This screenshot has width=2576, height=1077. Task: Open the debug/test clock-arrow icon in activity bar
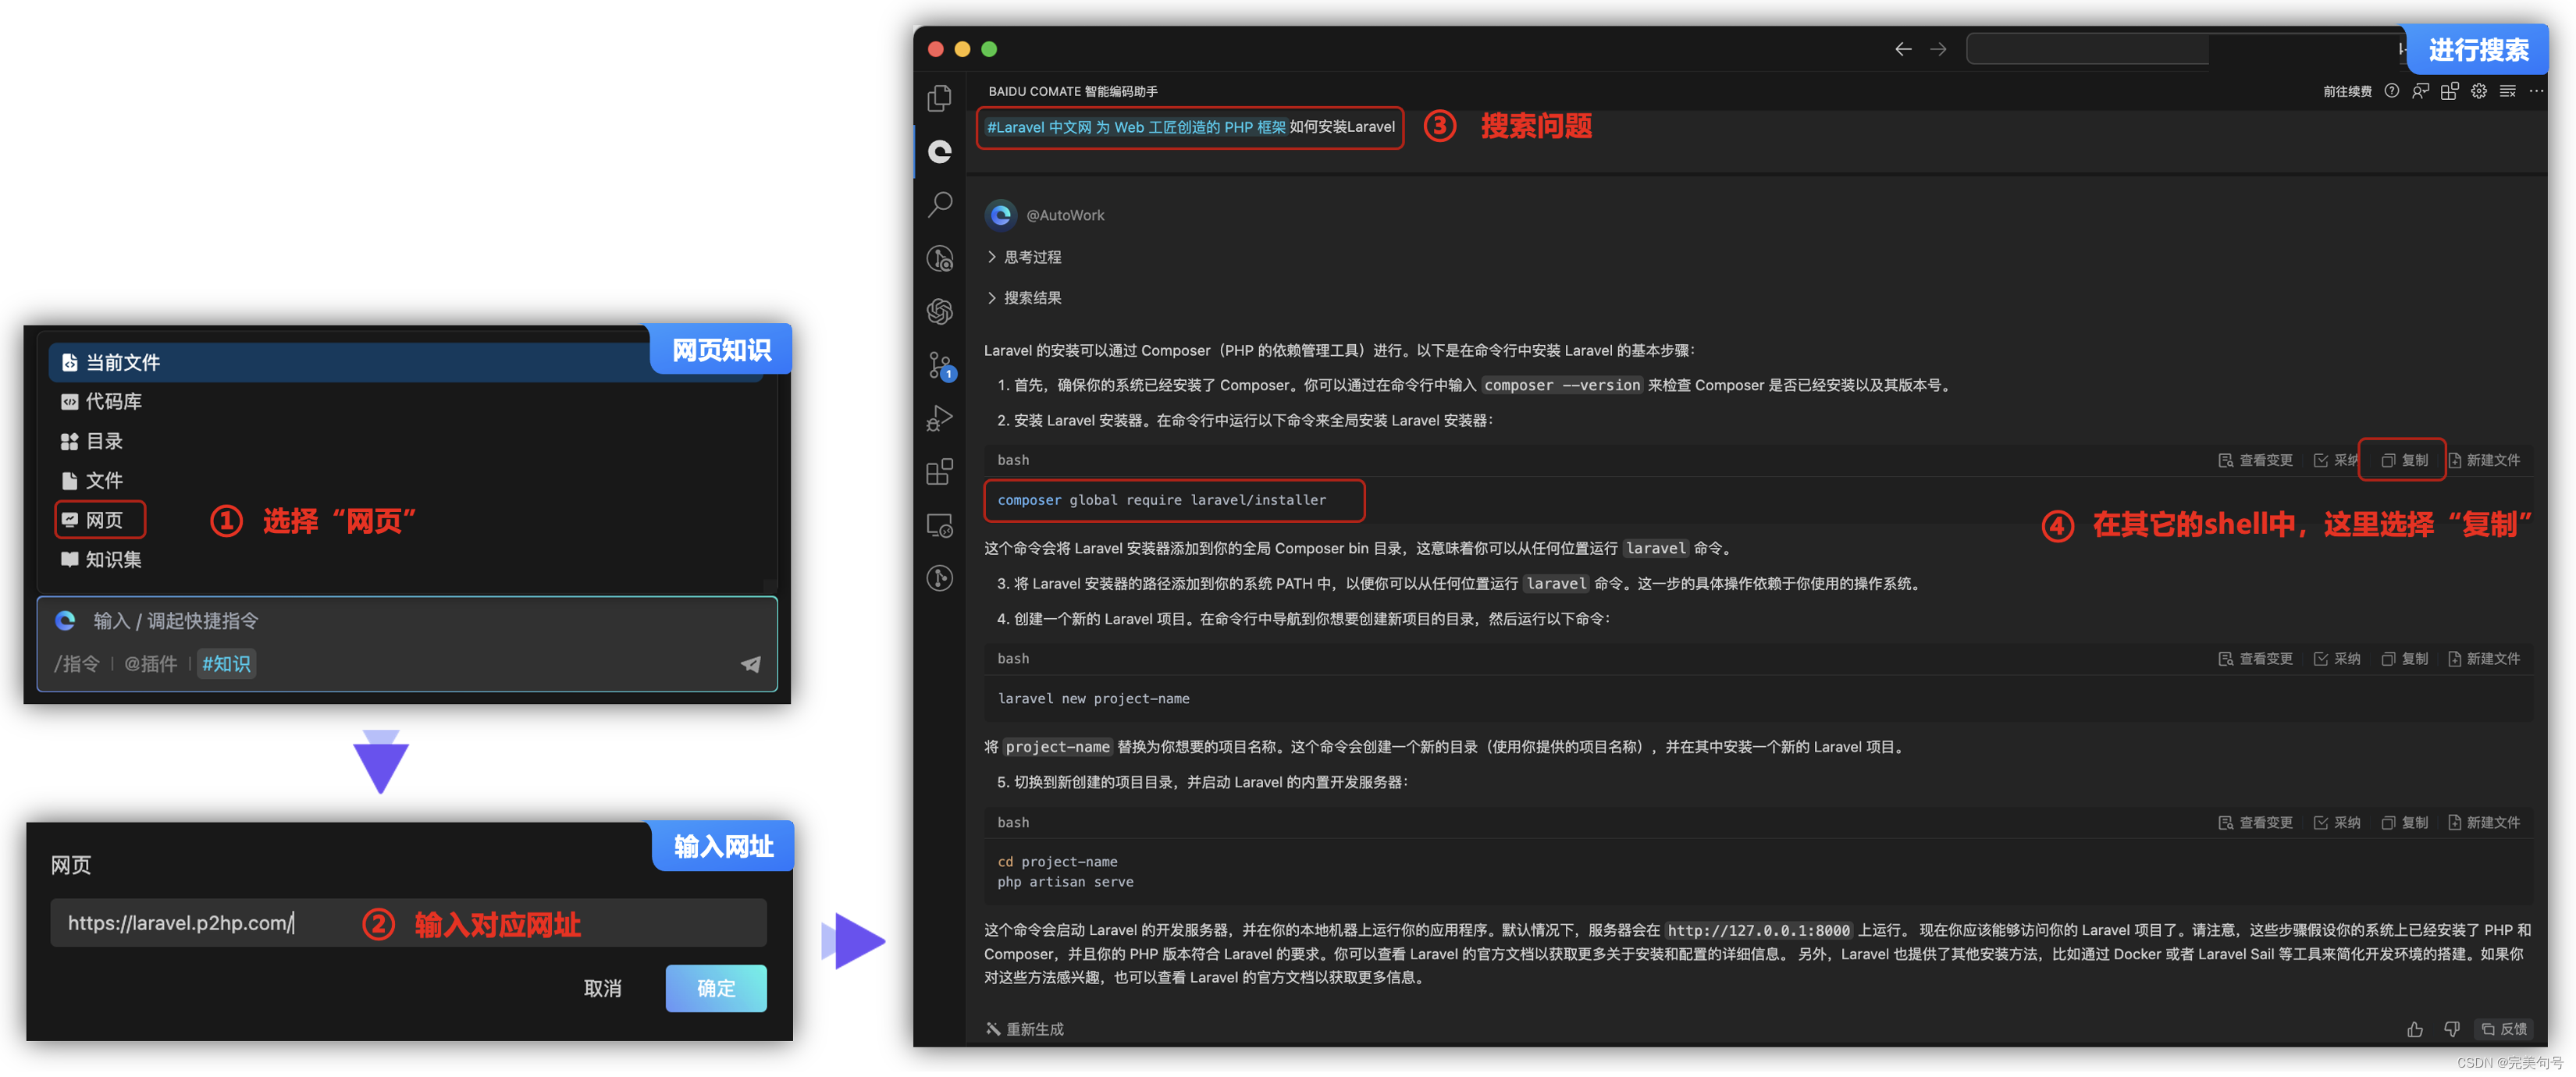click(x=939, y=259)
